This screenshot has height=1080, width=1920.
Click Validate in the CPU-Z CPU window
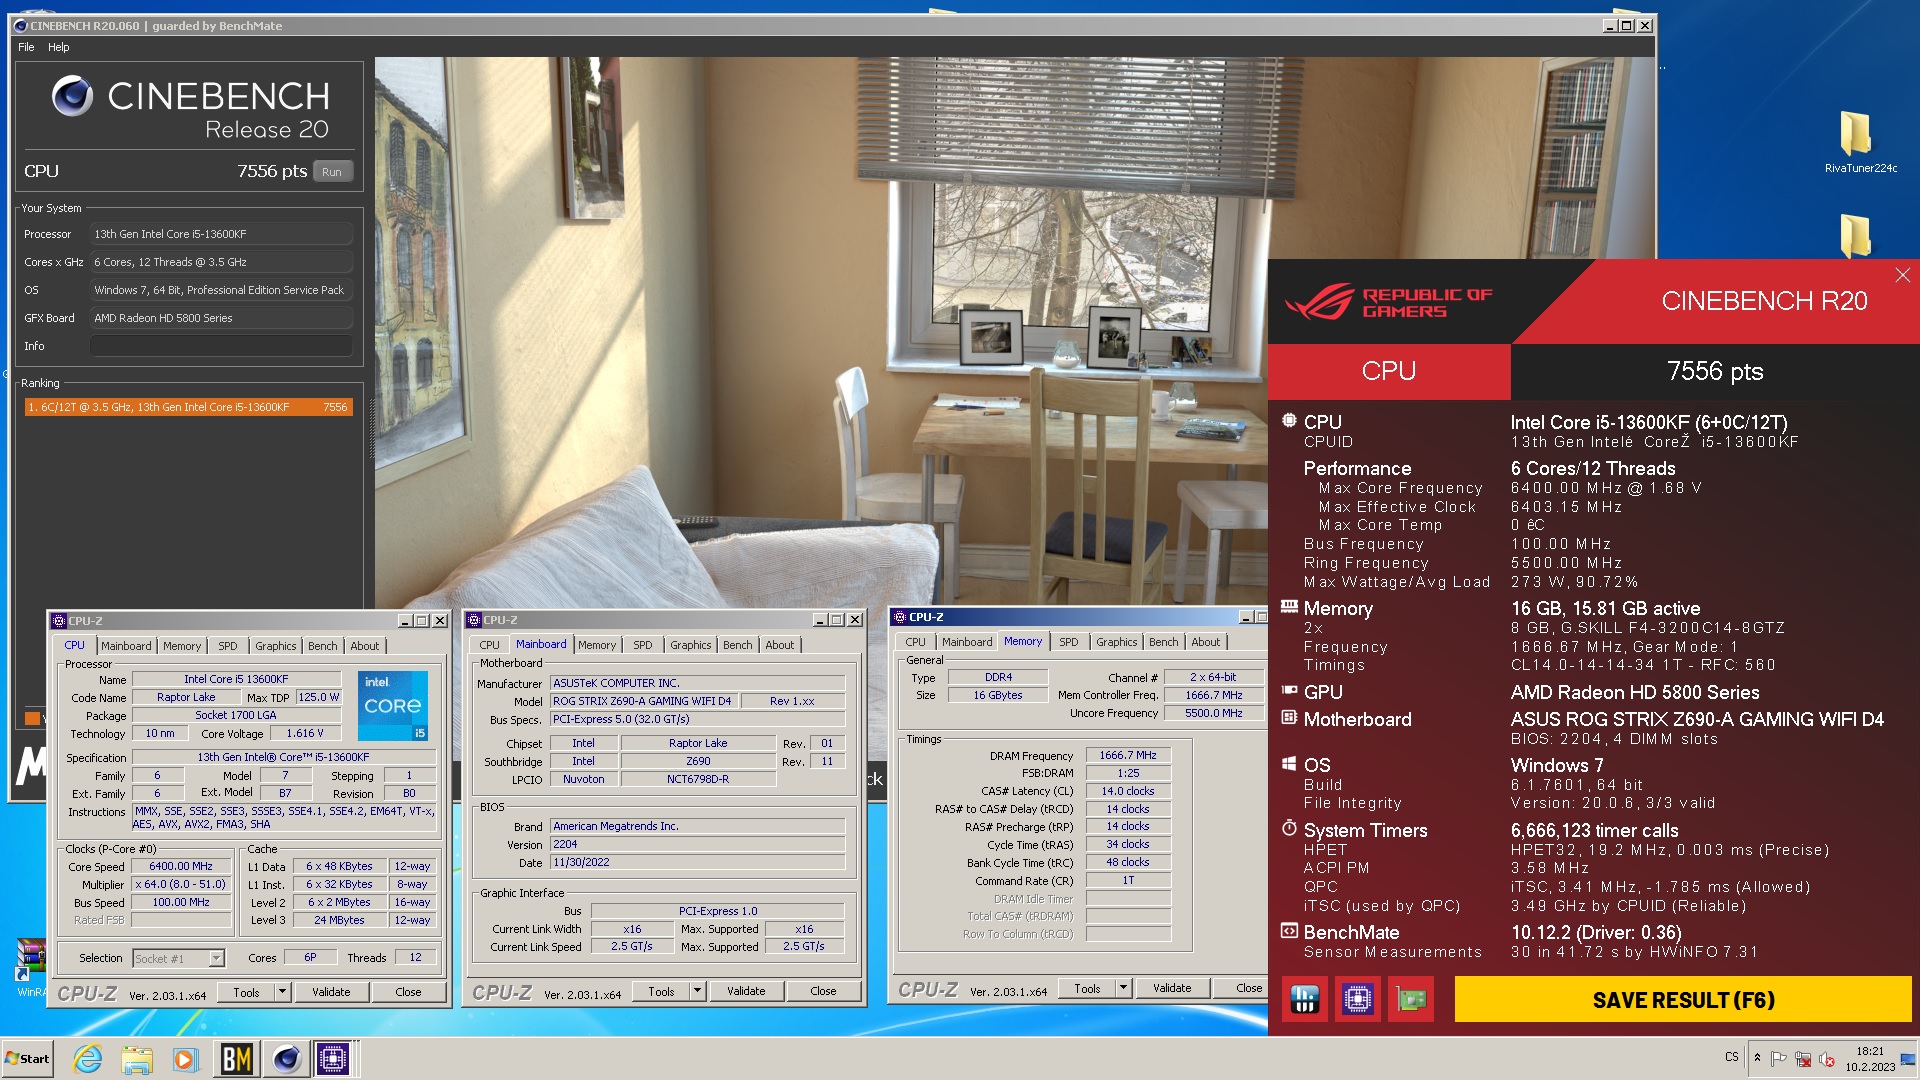click(x=331, y=992)
